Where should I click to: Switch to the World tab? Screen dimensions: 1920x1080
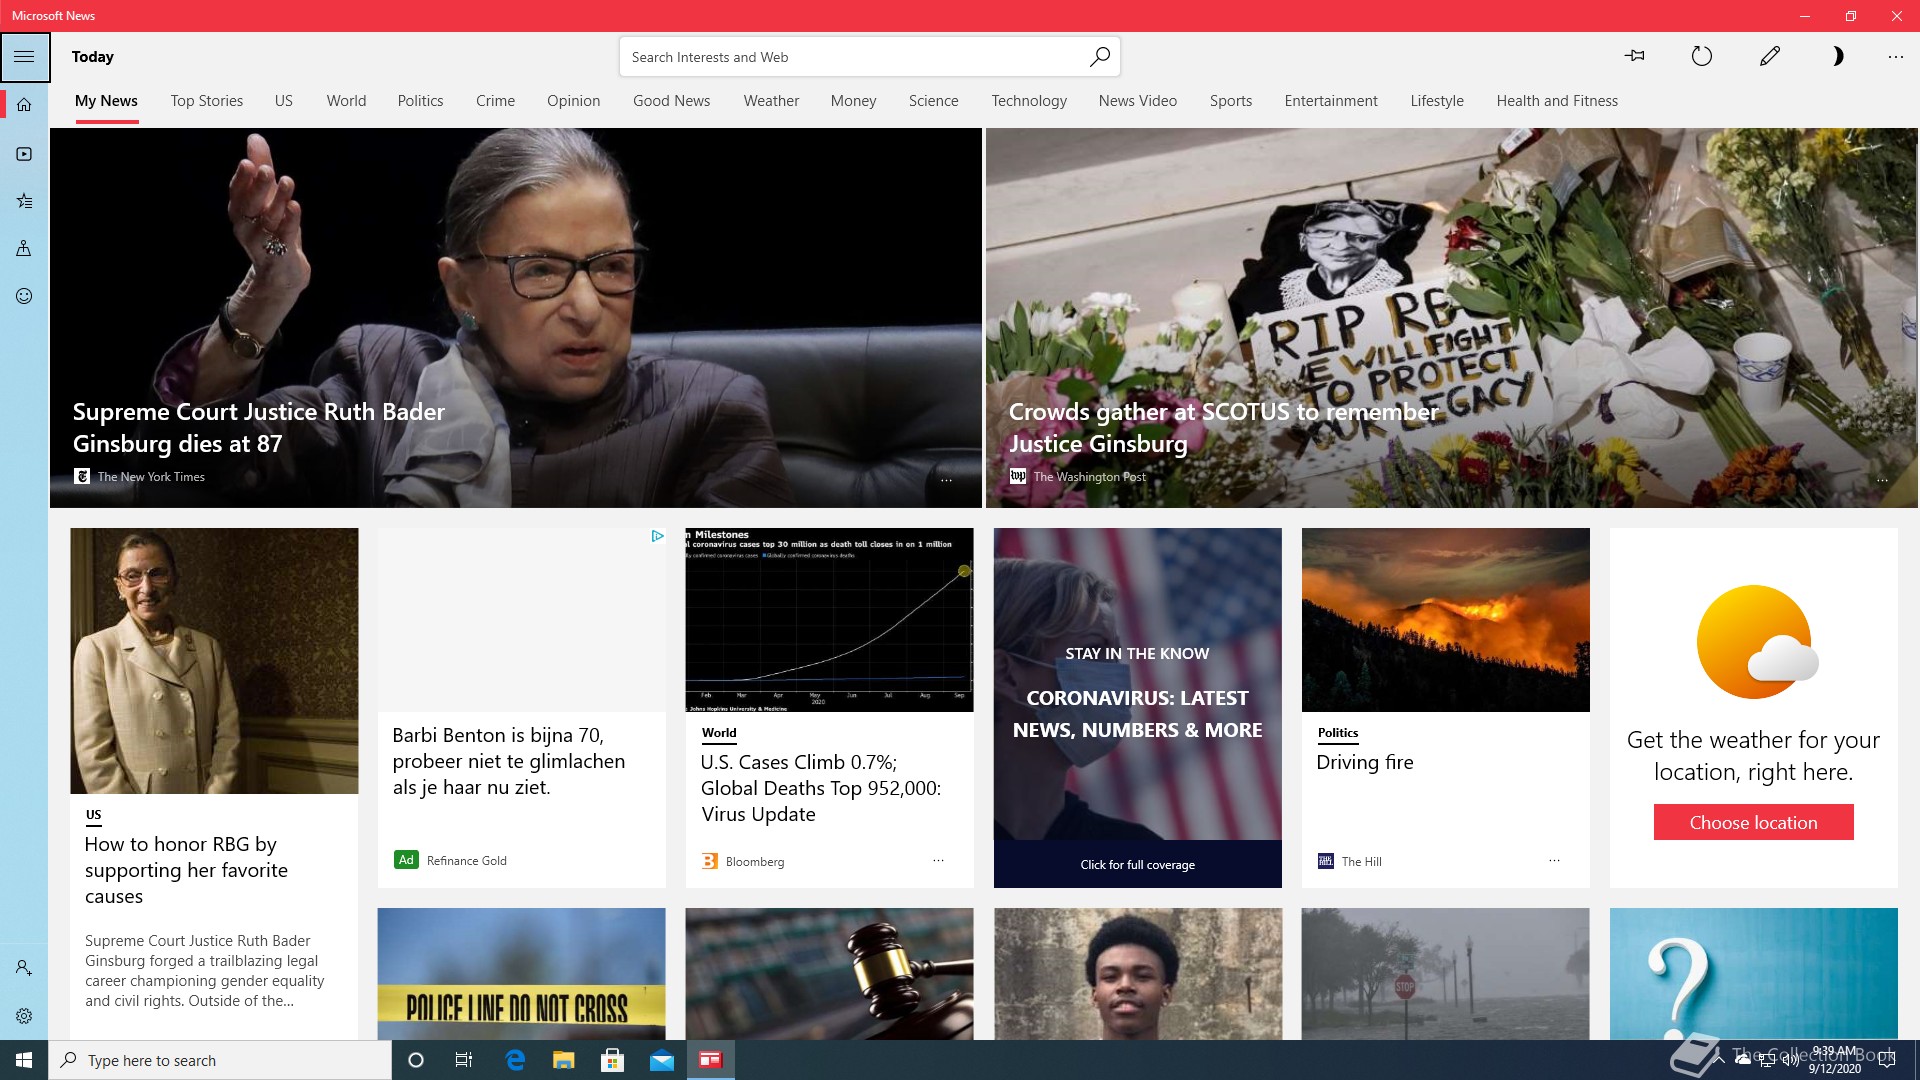[346, 101]
